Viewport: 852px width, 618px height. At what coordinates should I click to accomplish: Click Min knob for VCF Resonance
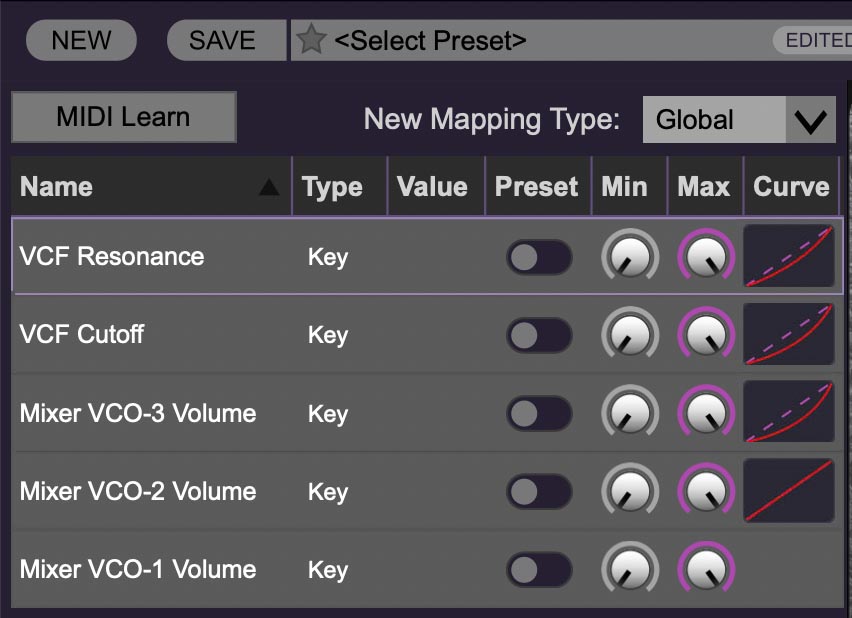[x=630, y=258]
